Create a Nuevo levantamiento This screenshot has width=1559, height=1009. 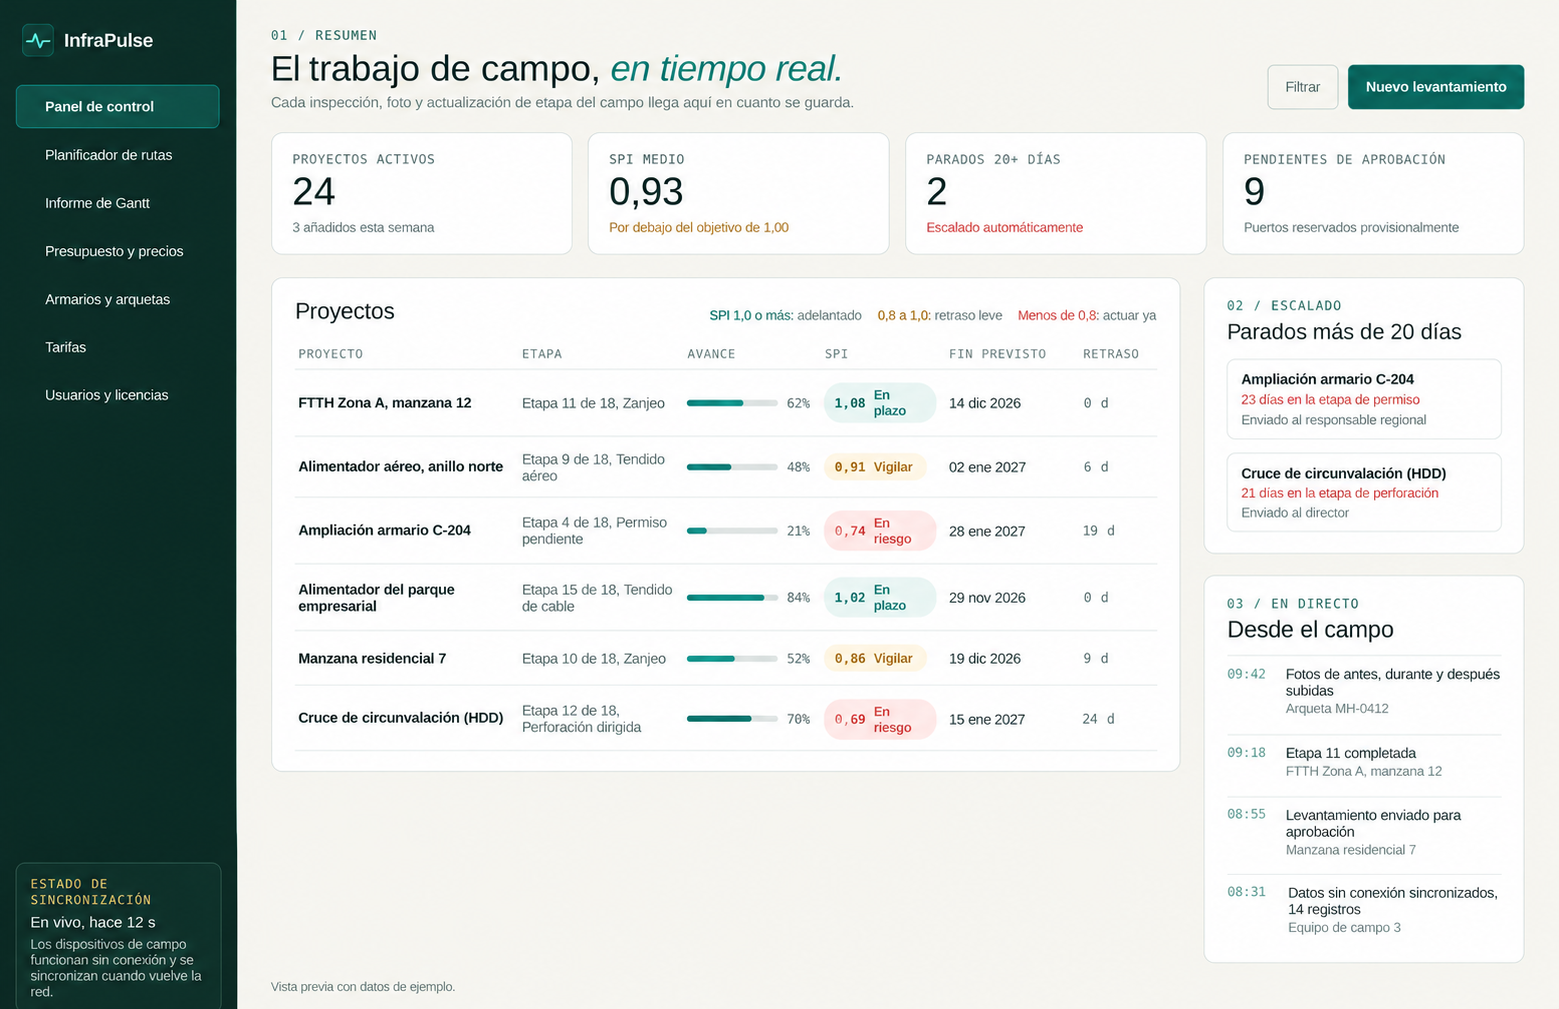(x=1435, y=87)
